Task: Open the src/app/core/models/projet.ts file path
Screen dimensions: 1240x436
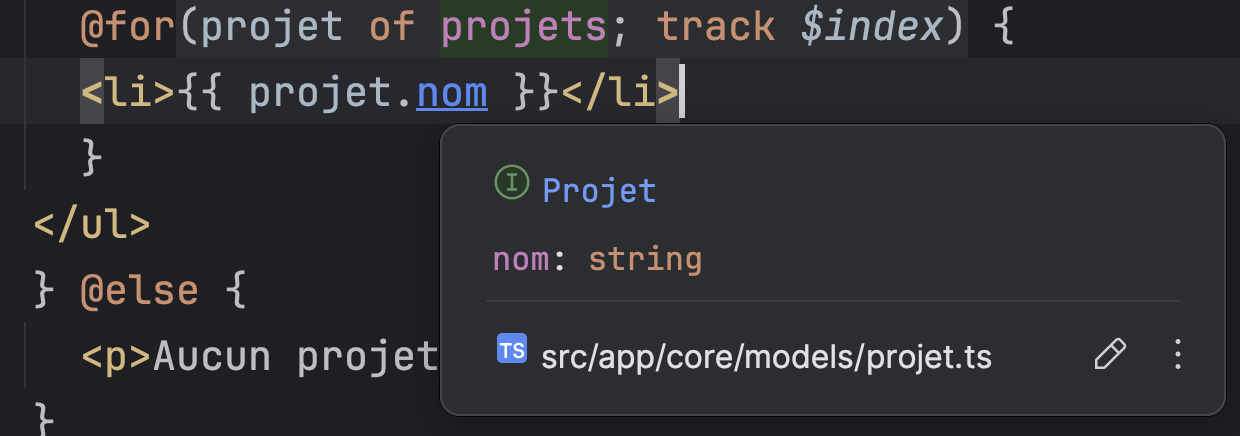Action: click(x=766, y=356)
